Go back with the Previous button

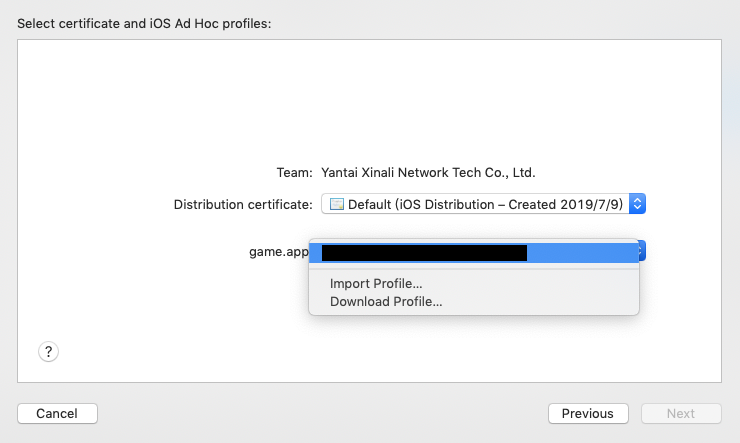(x=588, y=413)
